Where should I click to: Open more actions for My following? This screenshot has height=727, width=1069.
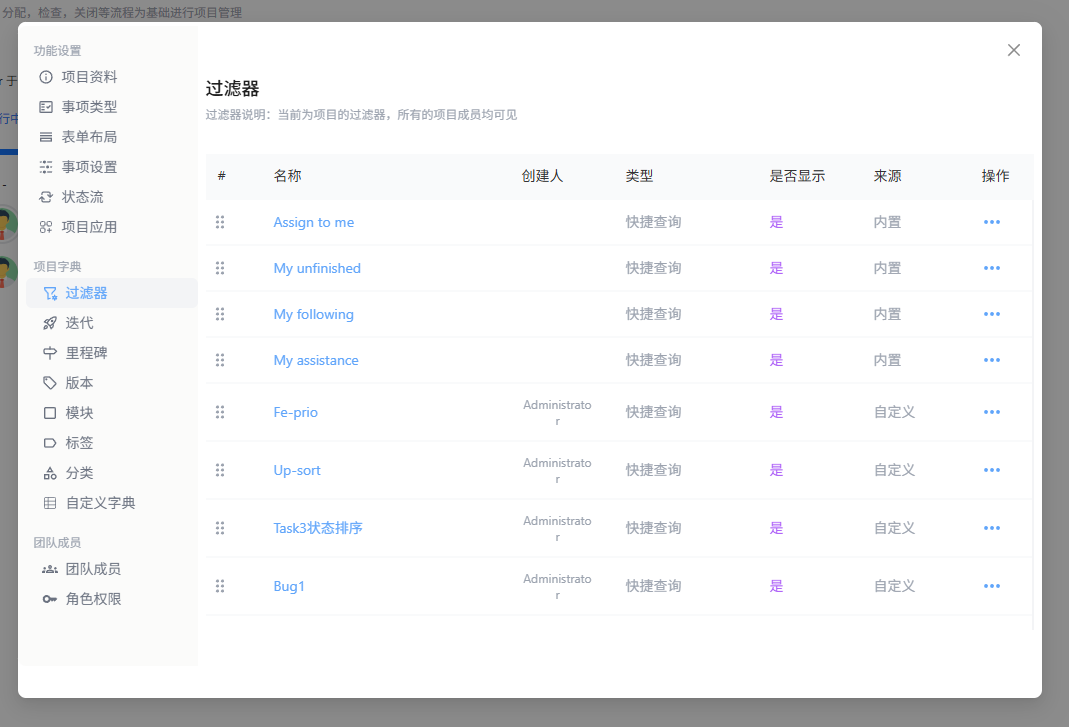[x=992, y=314]
